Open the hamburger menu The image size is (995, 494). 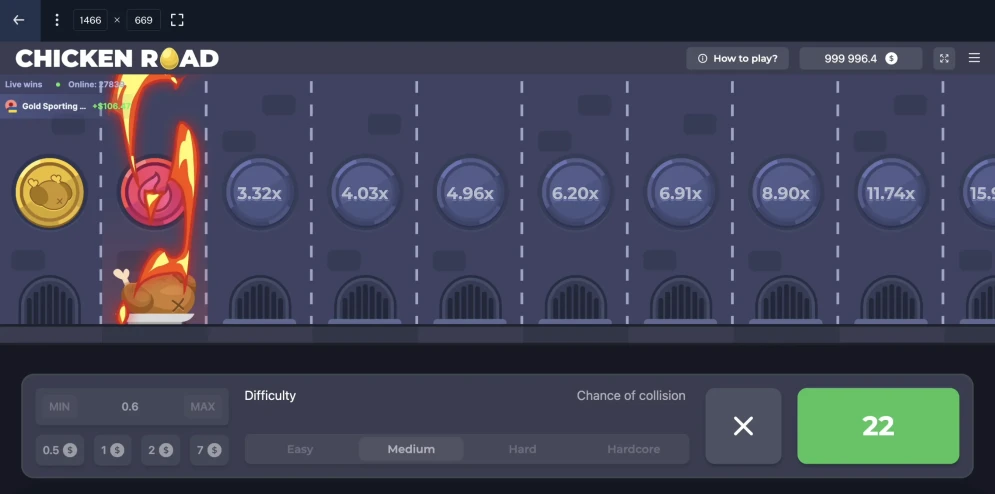click(975, 58)
